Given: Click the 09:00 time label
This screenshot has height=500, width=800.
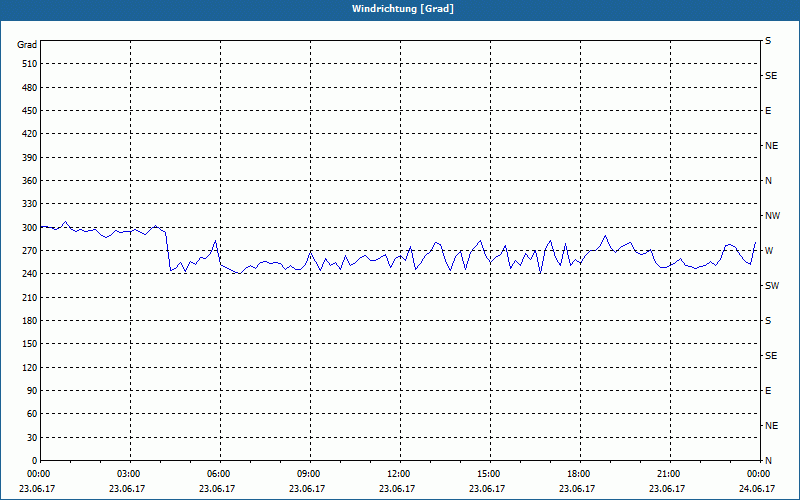Looking at the screenshot, I should (x=307, y=474).
